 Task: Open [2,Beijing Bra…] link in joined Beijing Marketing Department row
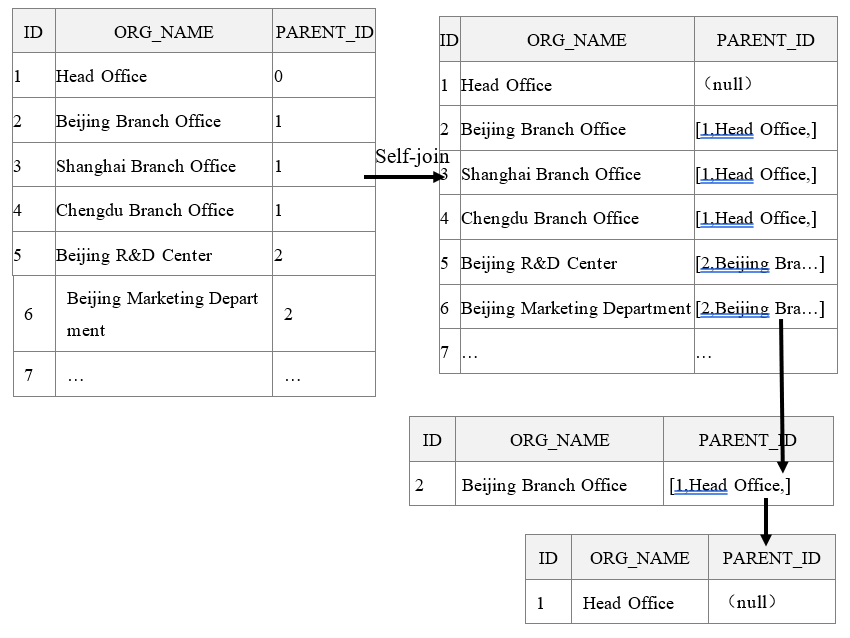pyautogui.click(x=759, y=309)
